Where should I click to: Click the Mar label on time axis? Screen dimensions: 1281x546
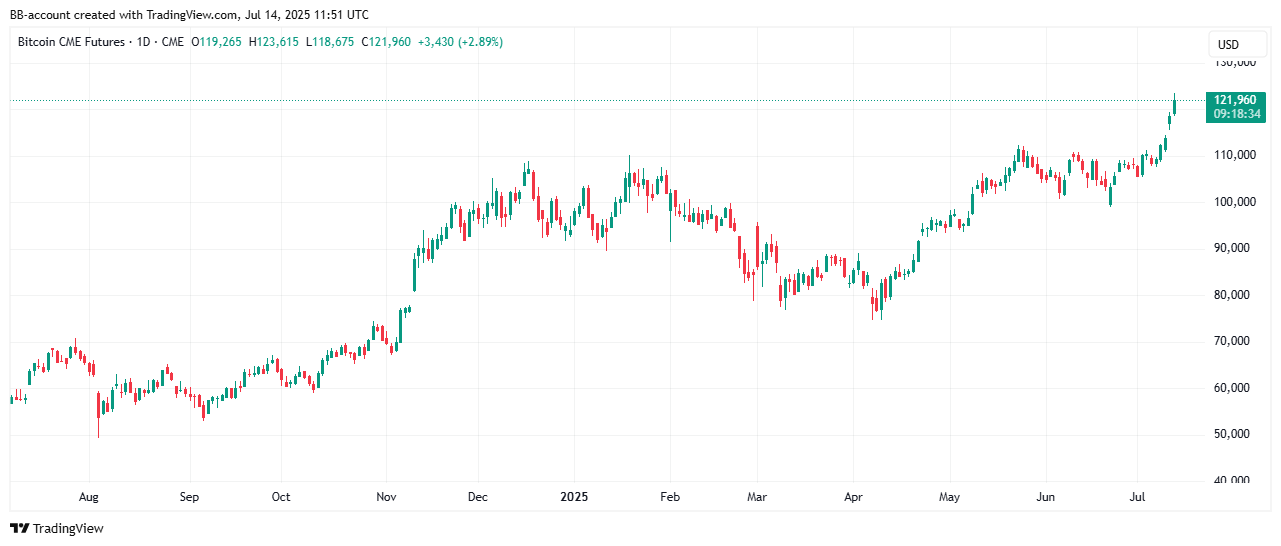pos(758,497)
